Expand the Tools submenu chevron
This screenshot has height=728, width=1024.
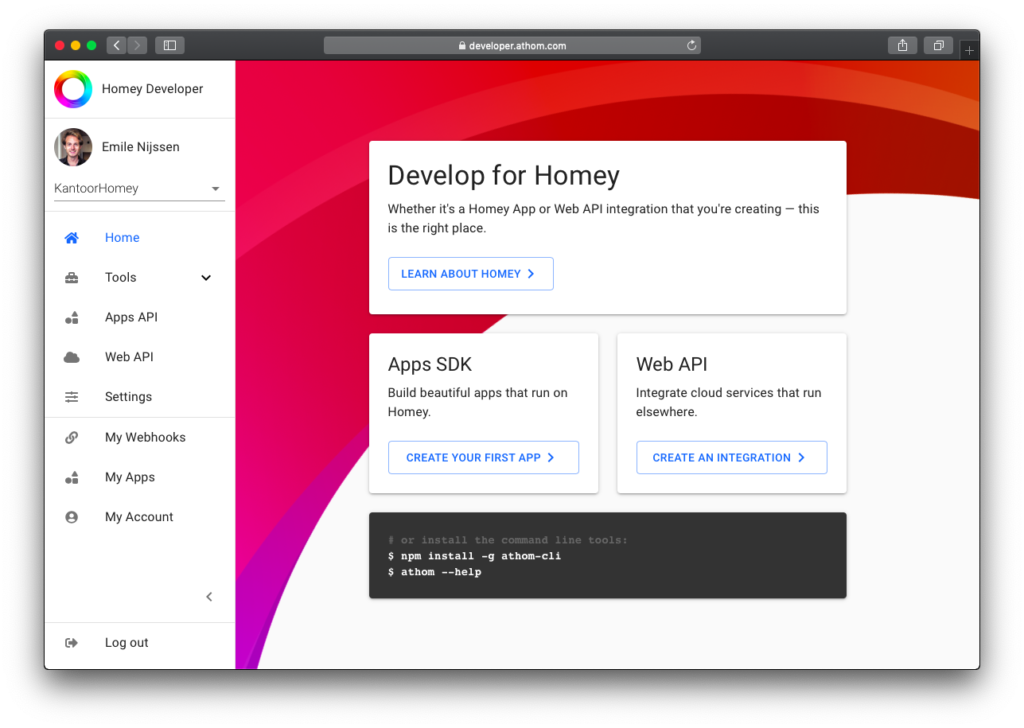click(206, 278)
